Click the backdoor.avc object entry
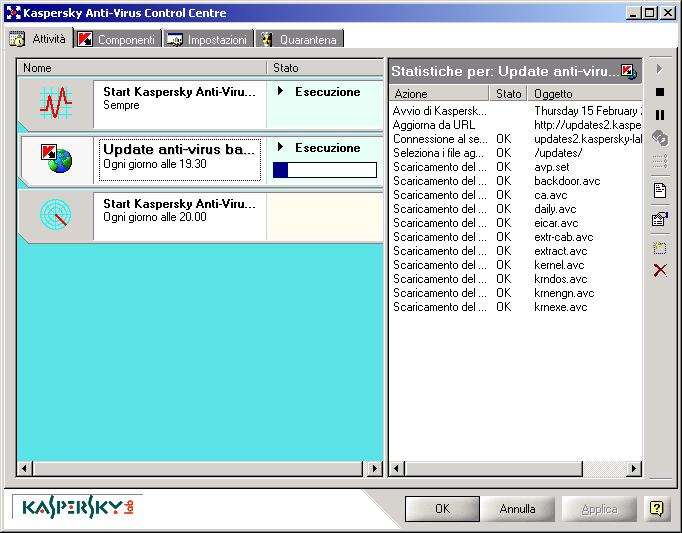This screenshot has height=533, width=682. tap(567, 181)
